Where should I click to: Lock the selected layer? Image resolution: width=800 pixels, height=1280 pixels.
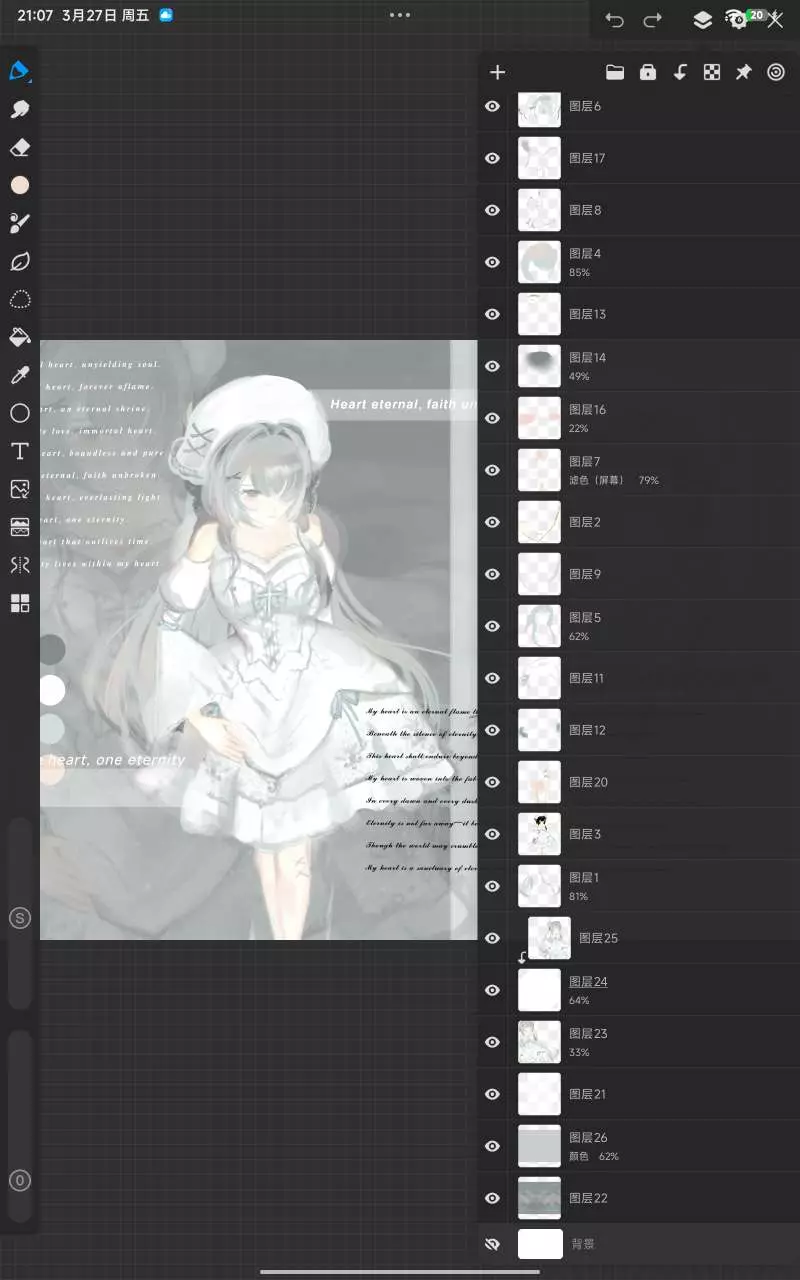point(648,72)
